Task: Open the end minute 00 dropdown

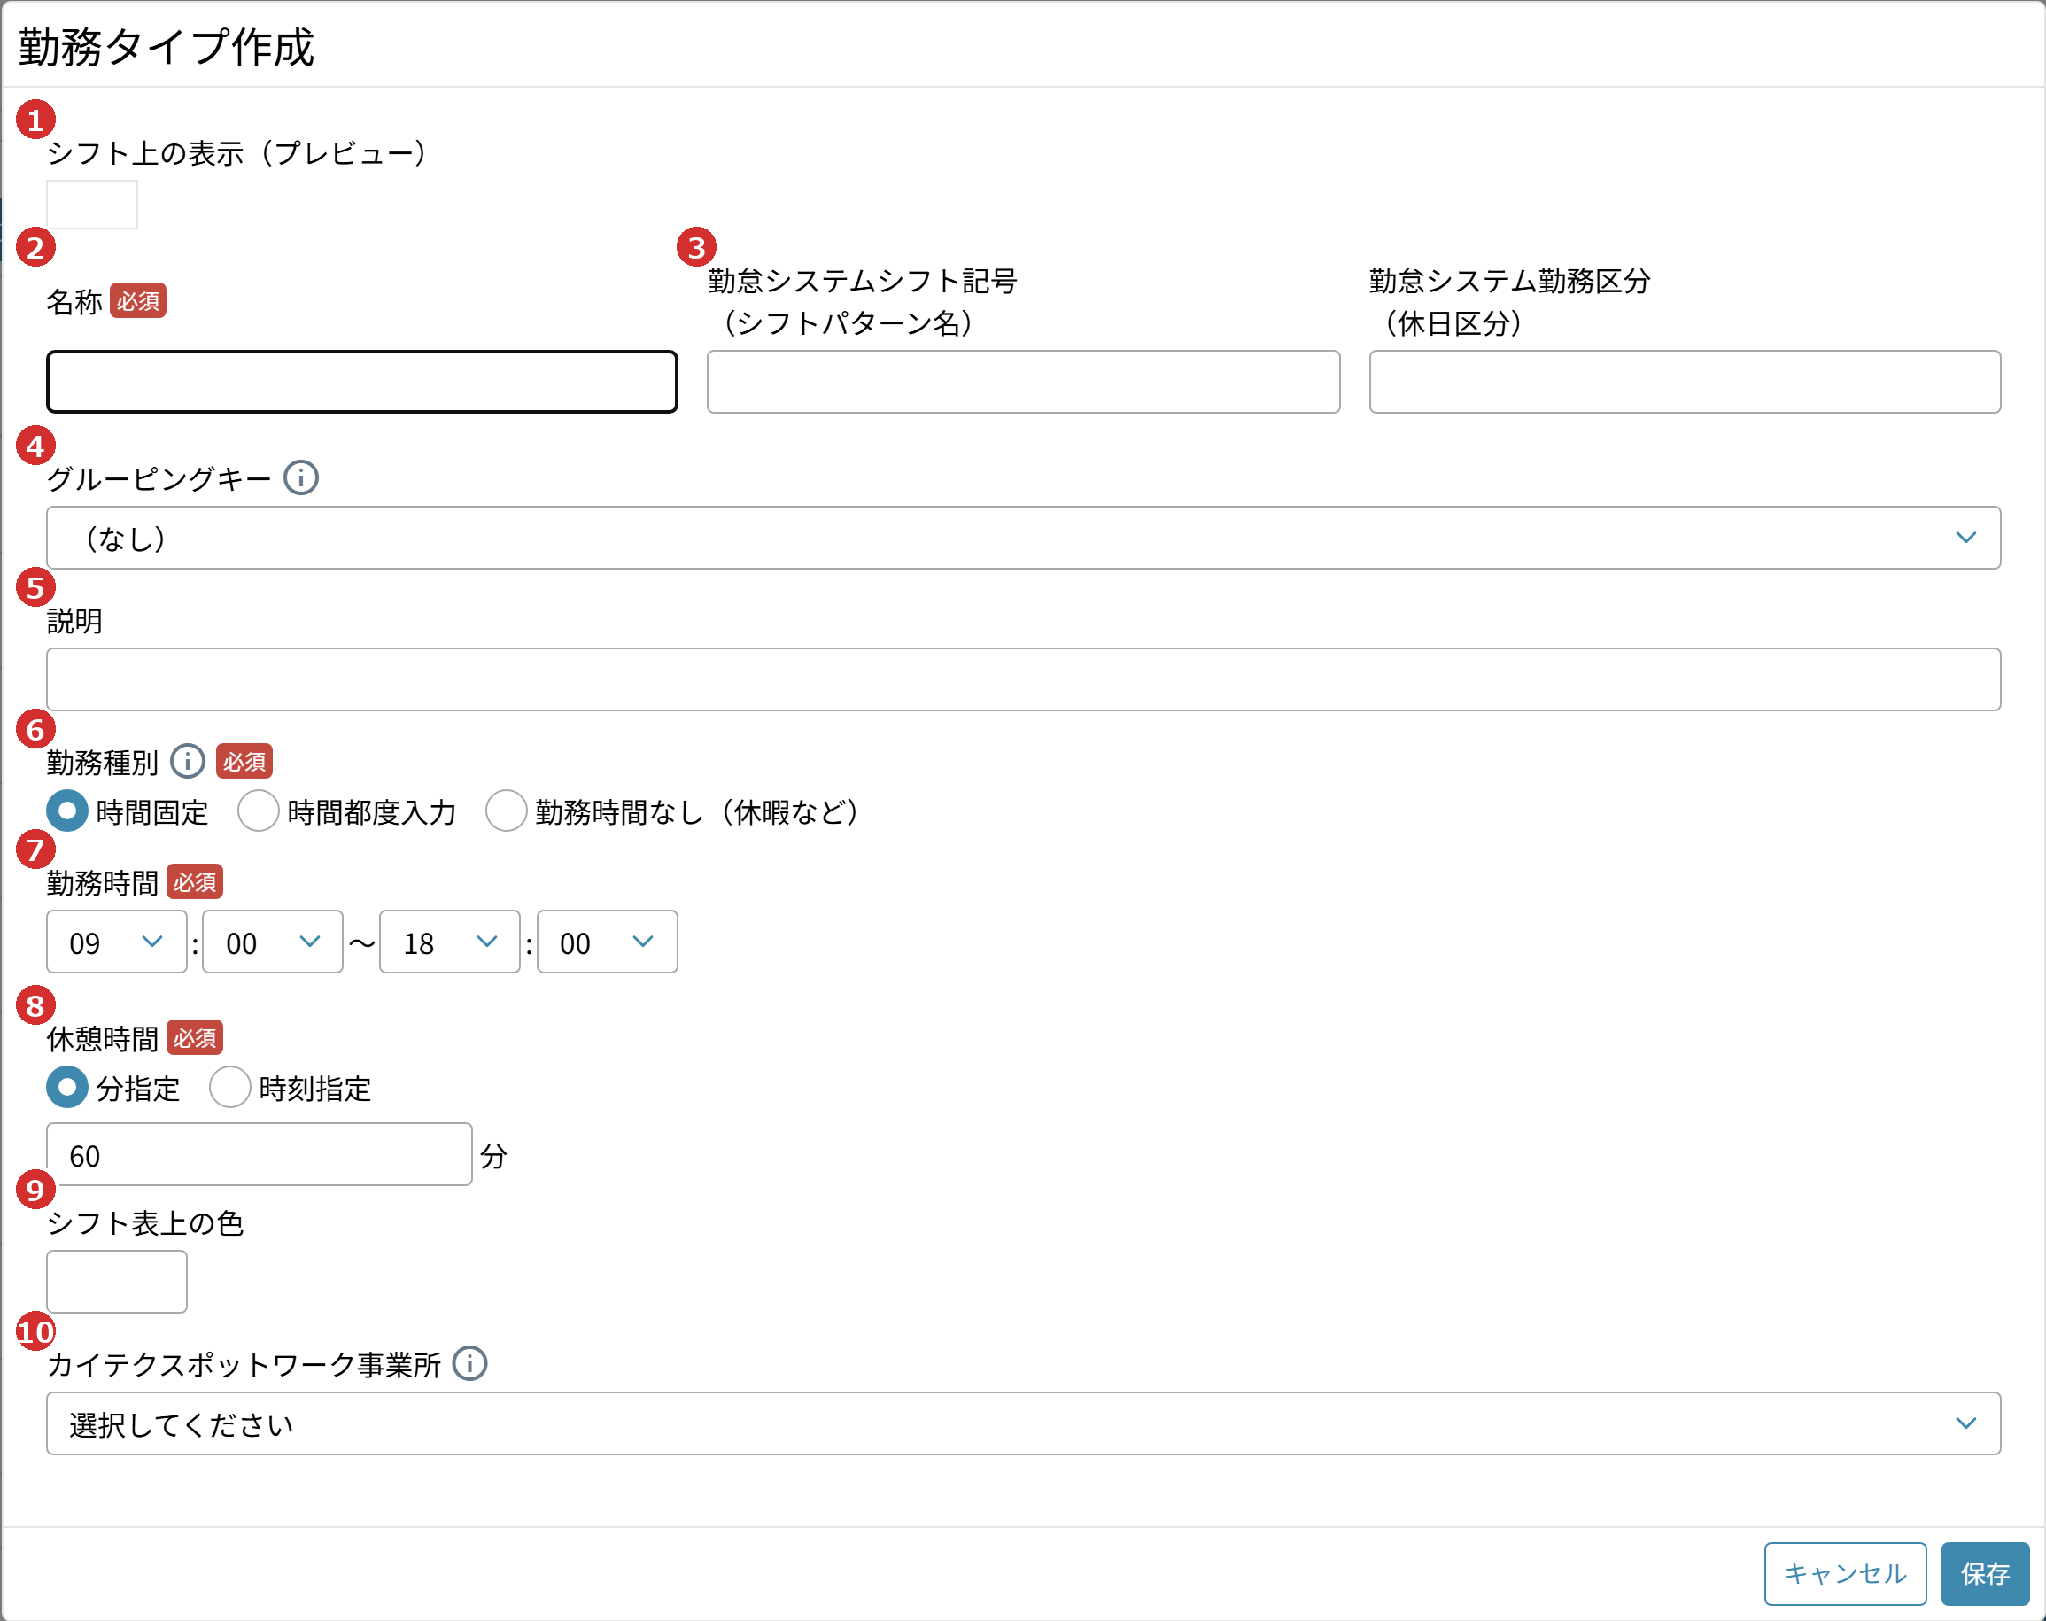Action: coord(607,942)
